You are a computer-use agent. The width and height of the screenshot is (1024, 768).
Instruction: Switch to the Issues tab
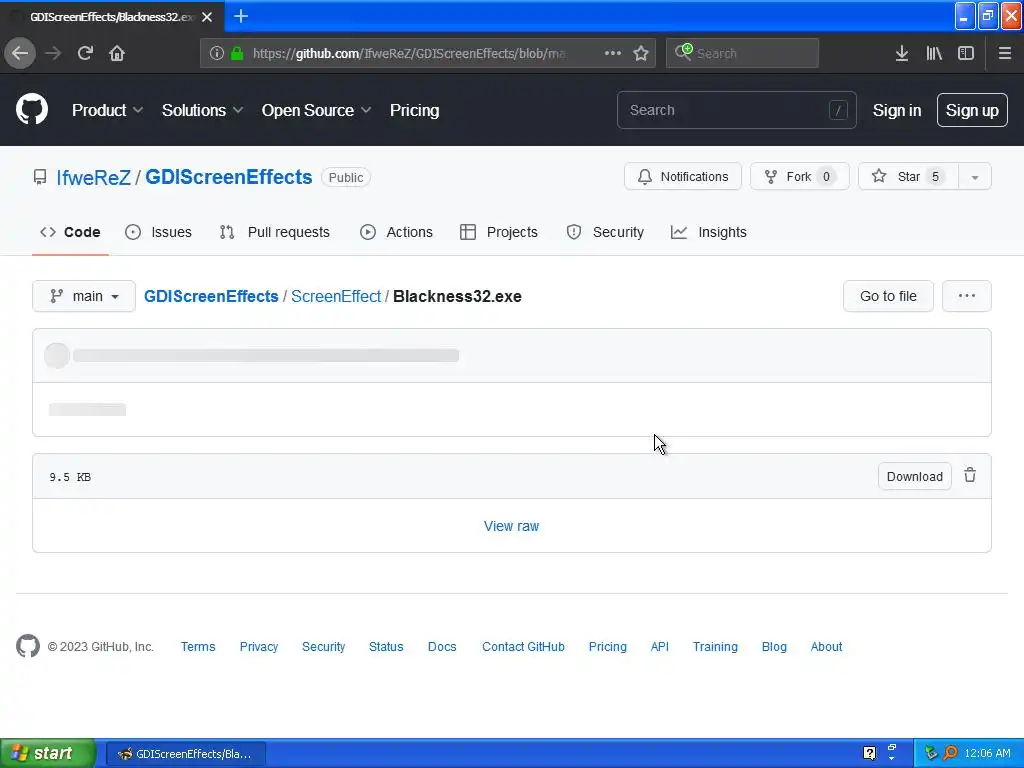tap(159, 232)
